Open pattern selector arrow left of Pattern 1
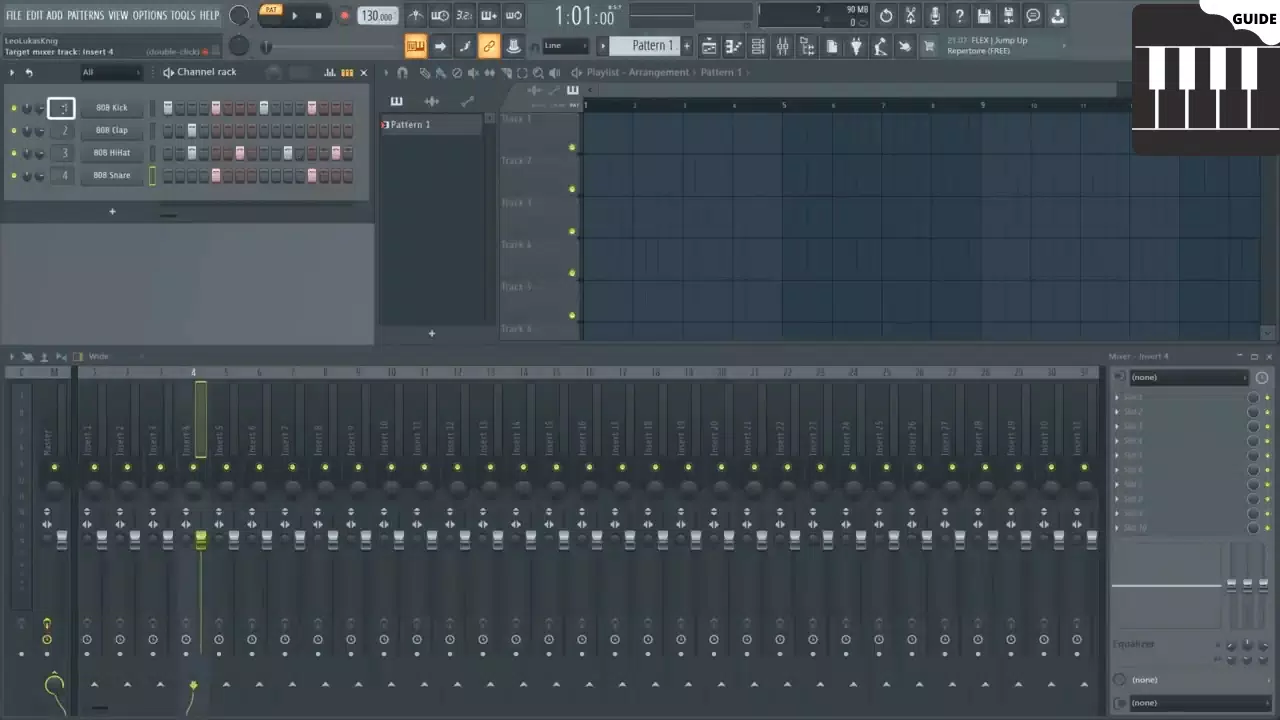 tap(602, 46)
